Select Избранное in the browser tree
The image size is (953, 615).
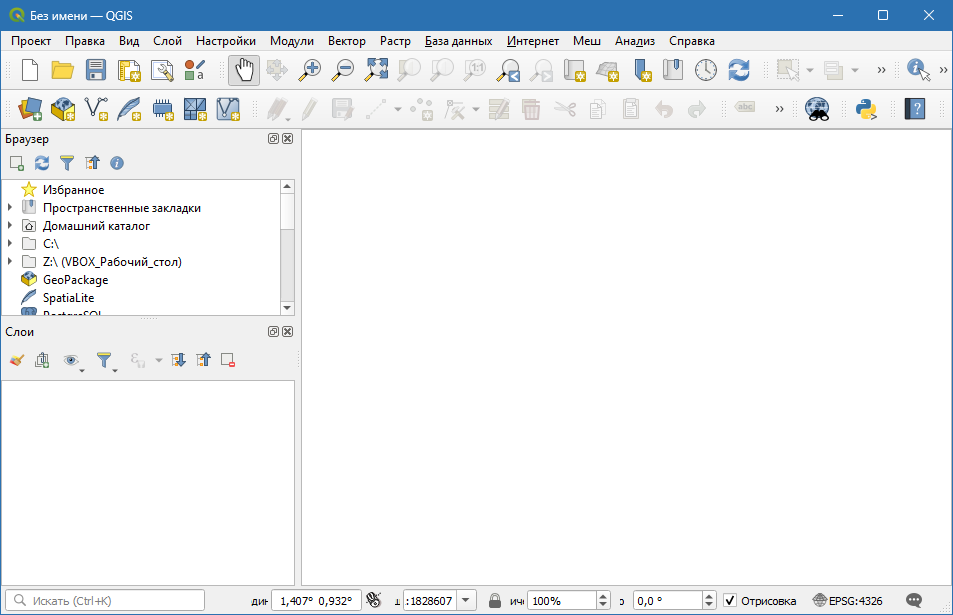[74, 190]
